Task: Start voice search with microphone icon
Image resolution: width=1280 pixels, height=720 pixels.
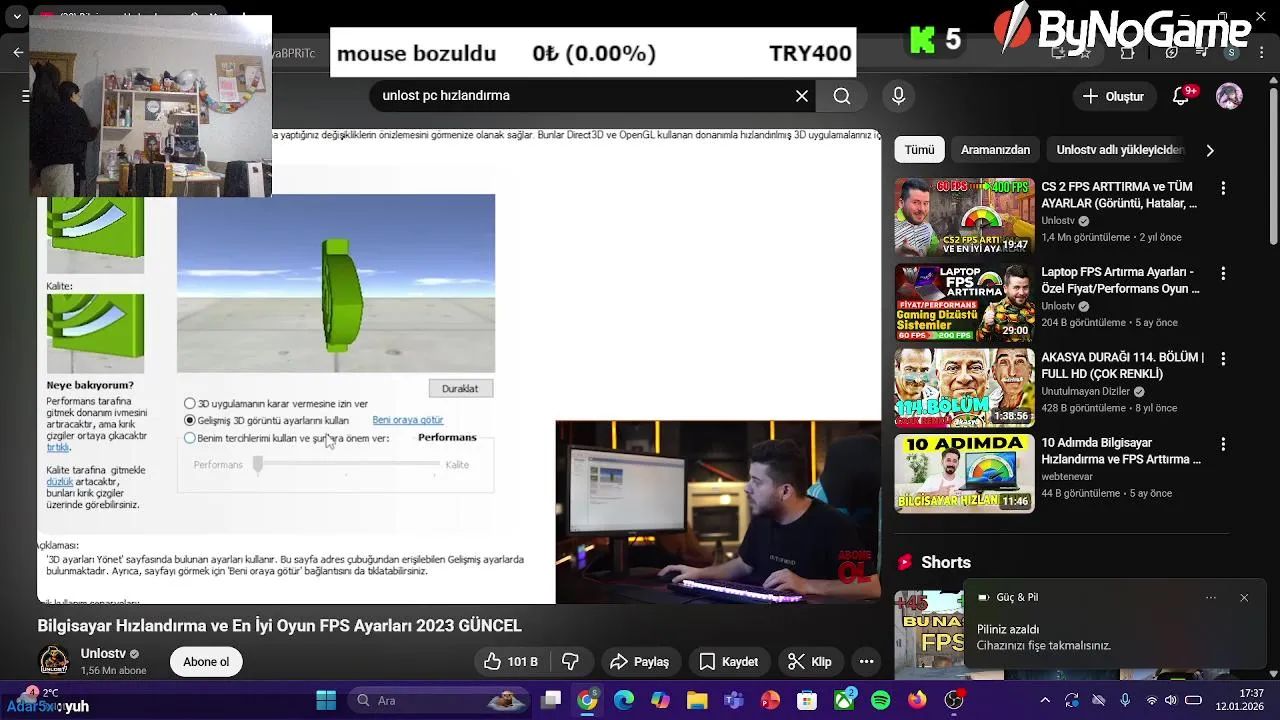Action: pos(898,96)
